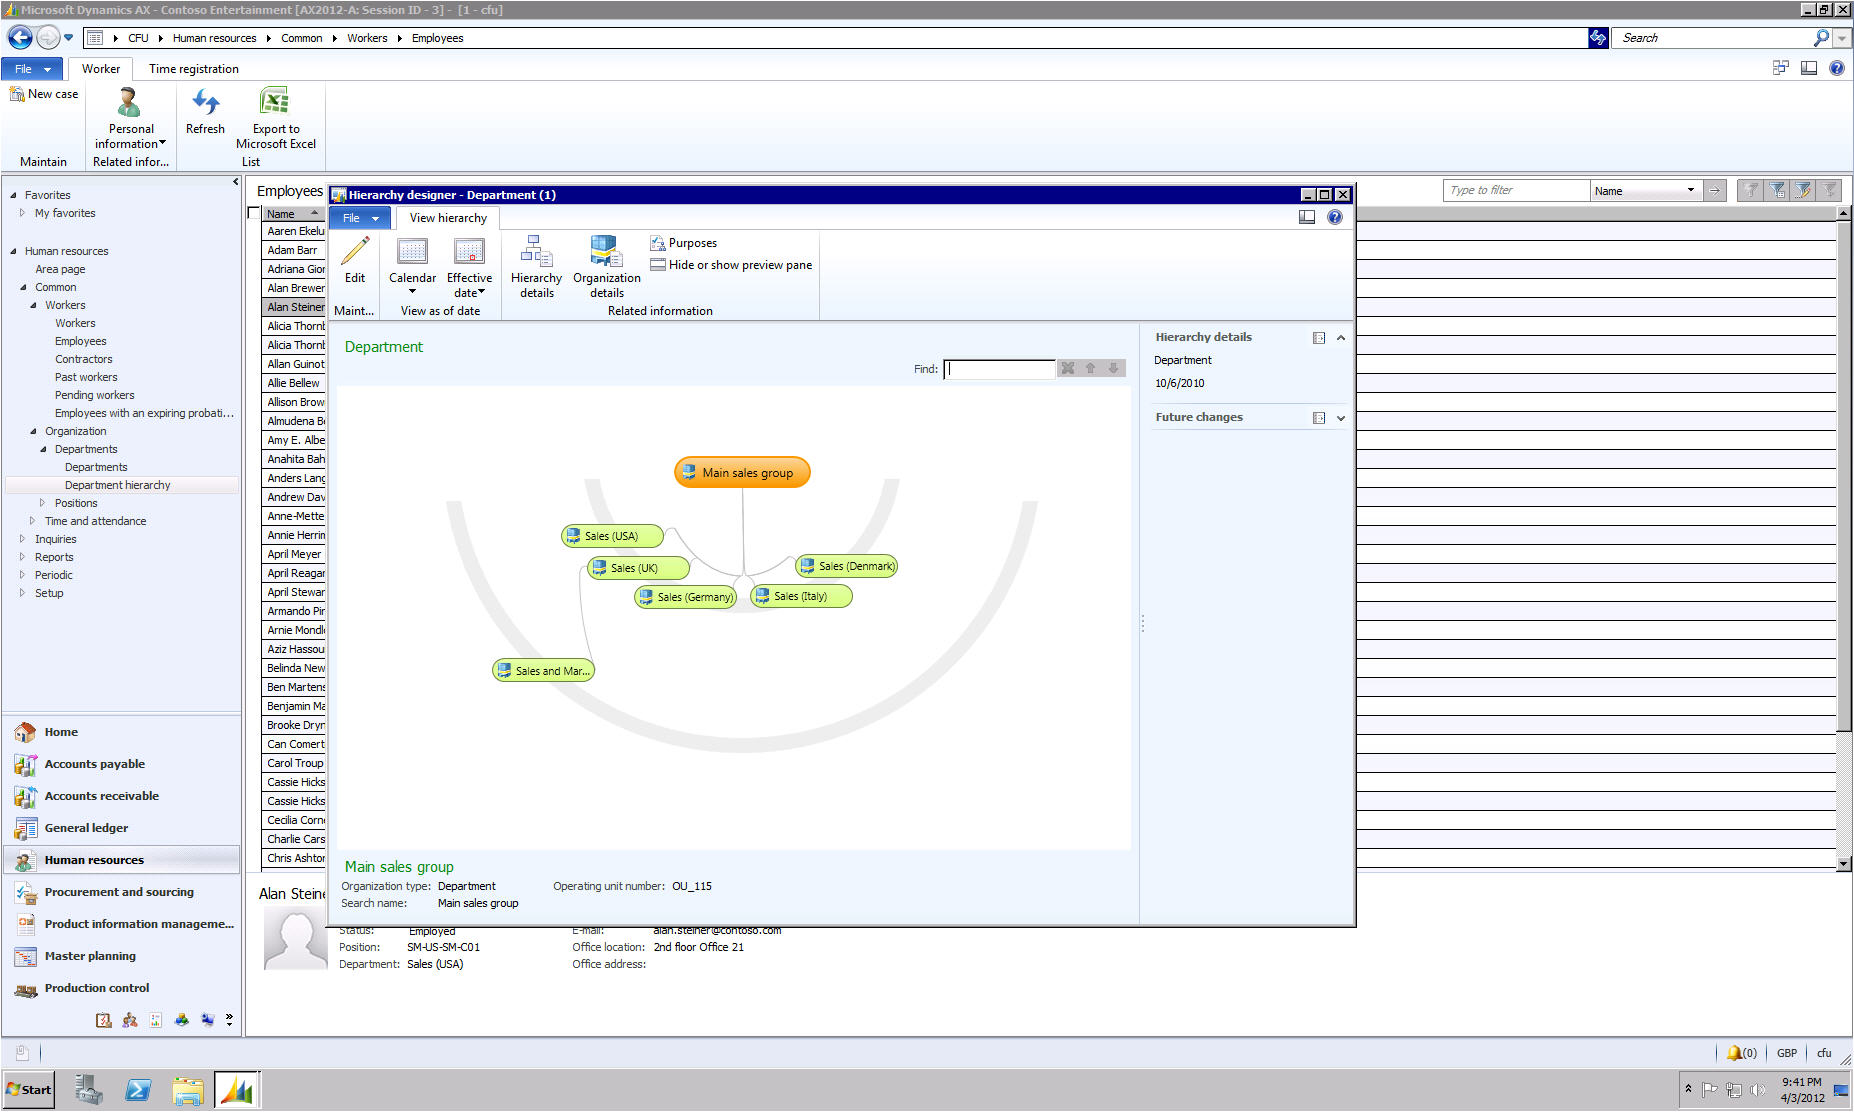Click the find previous up arrow

1090,368
